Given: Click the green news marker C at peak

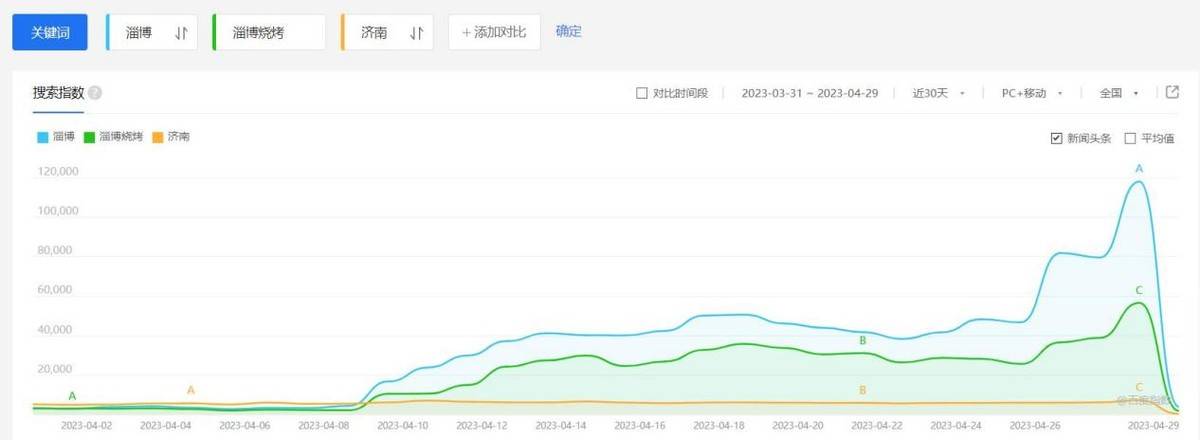Looking at the screenshot, I should tap(1139, 290).
